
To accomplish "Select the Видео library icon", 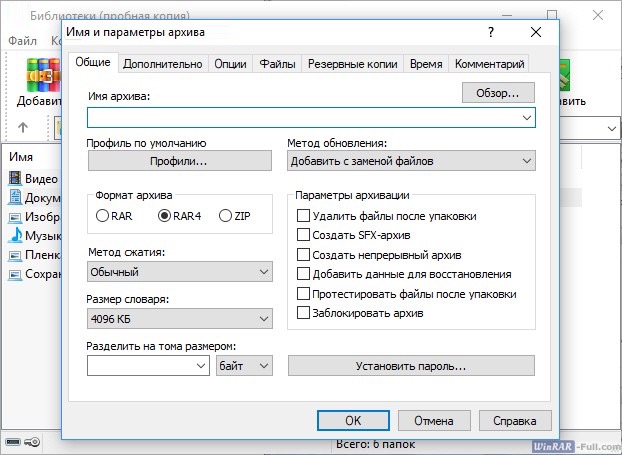I will 15,179.
